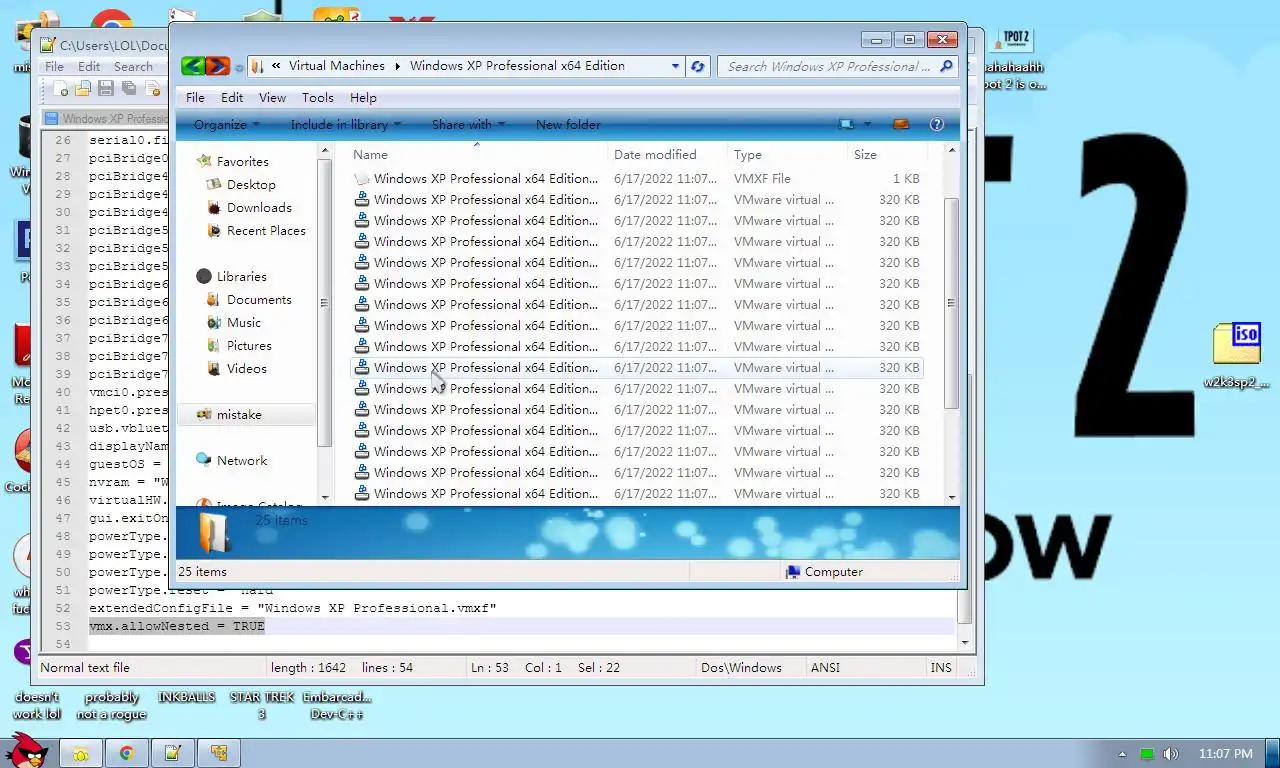
Task: Select Downloads under Favorites
Action: pyautogui.click(x=259, y=208)
